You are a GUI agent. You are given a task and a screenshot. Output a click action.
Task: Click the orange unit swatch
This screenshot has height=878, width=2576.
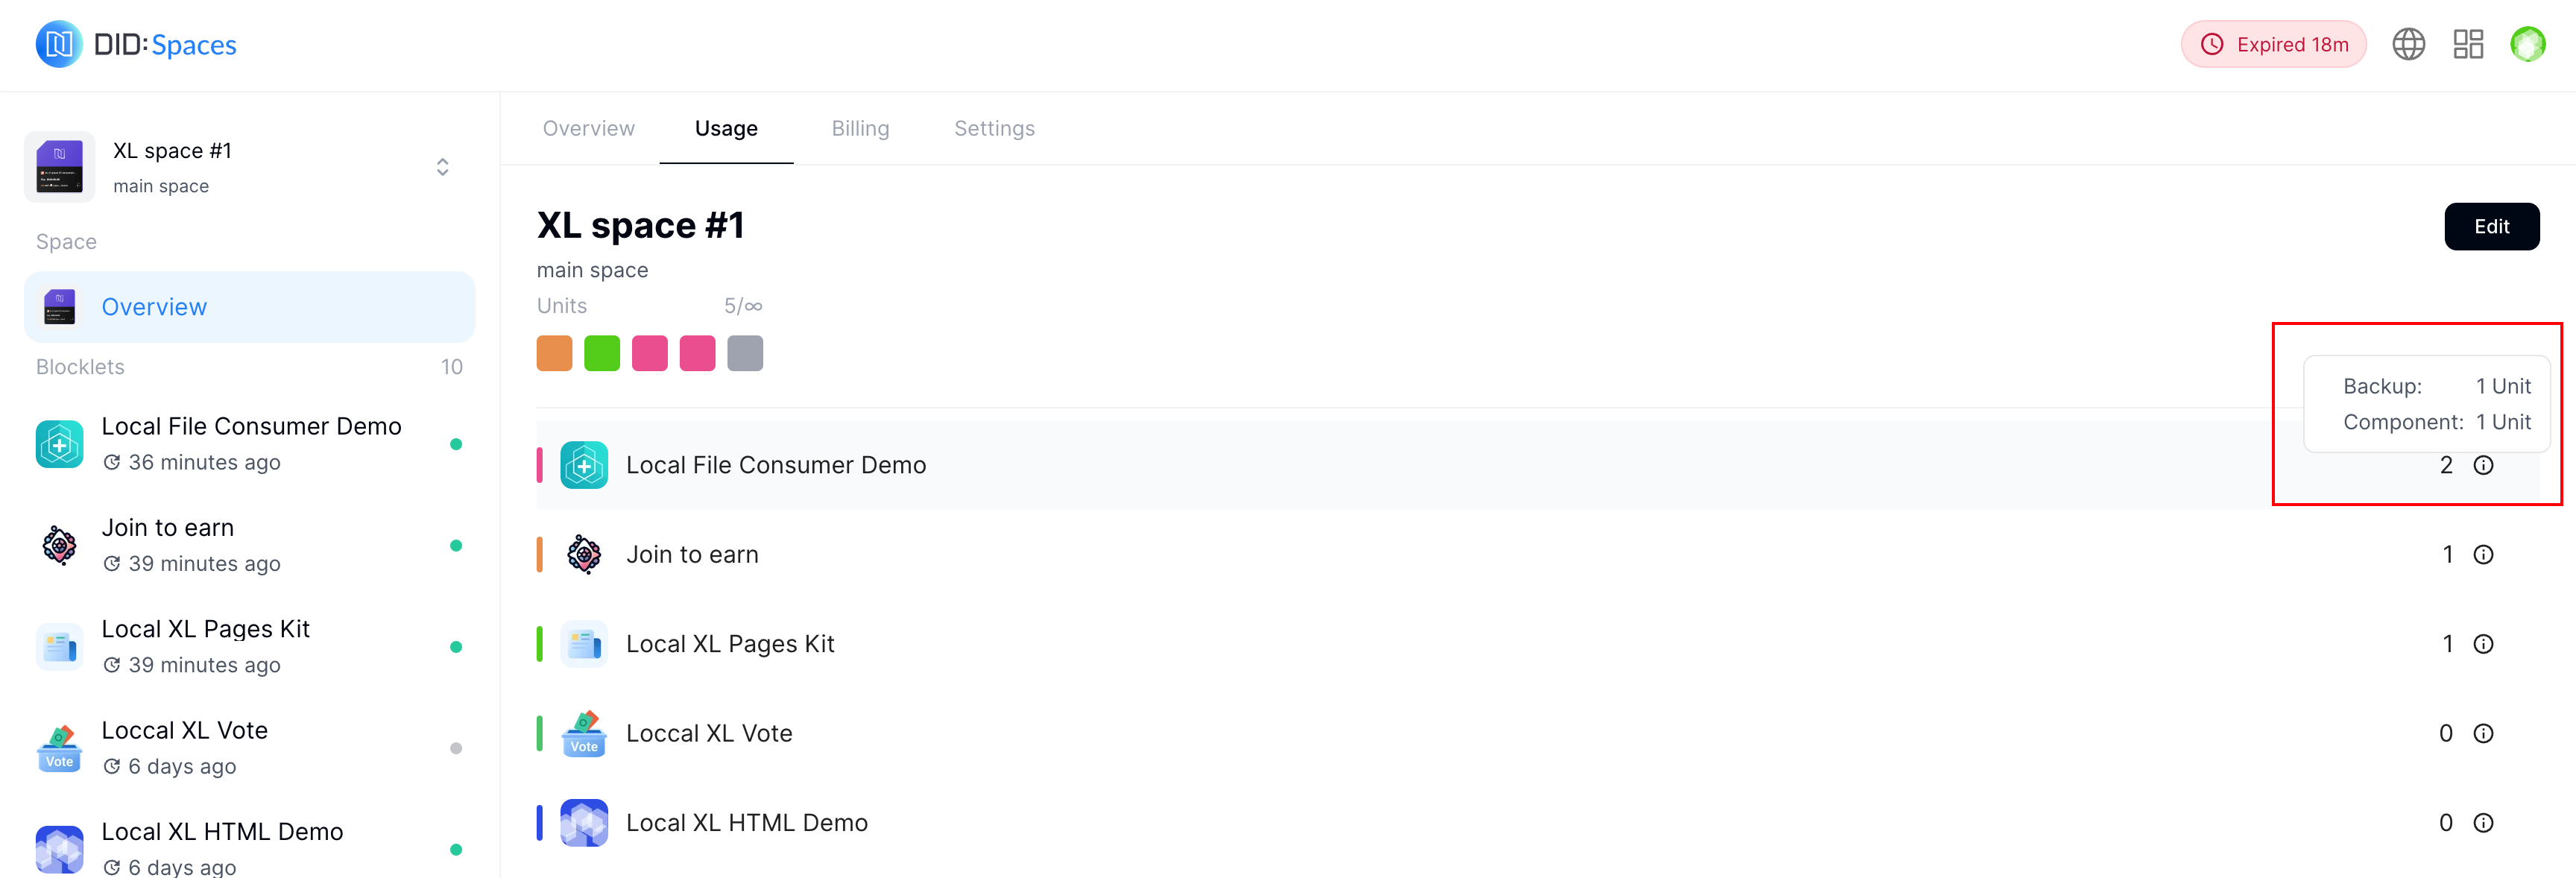tap(554, 353)
